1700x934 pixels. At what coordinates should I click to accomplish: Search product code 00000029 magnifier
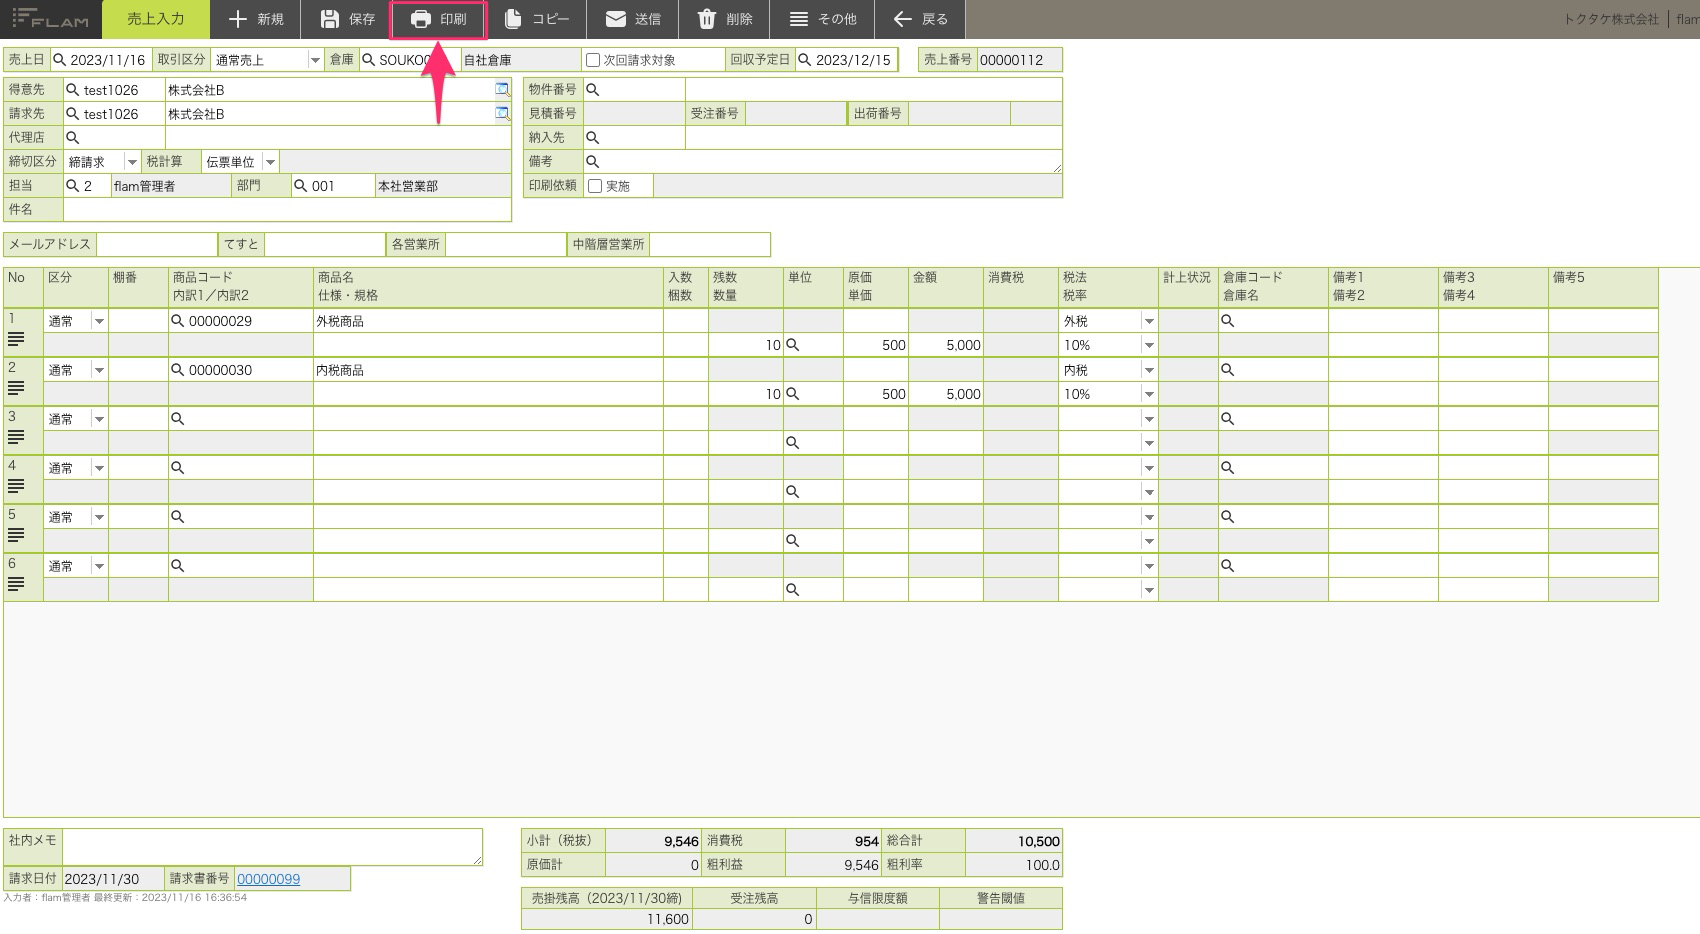[x=178, y=321]
